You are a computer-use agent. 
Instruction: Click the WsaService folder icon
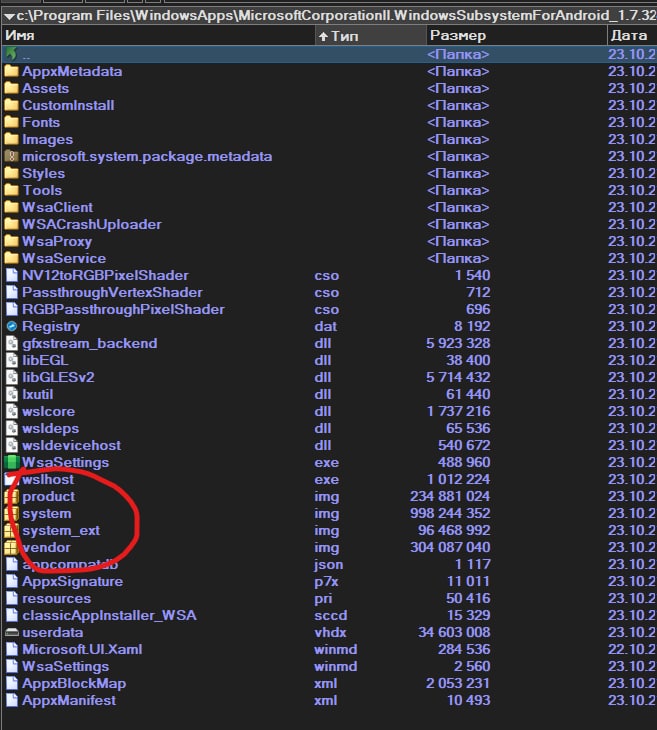point(11,258)
